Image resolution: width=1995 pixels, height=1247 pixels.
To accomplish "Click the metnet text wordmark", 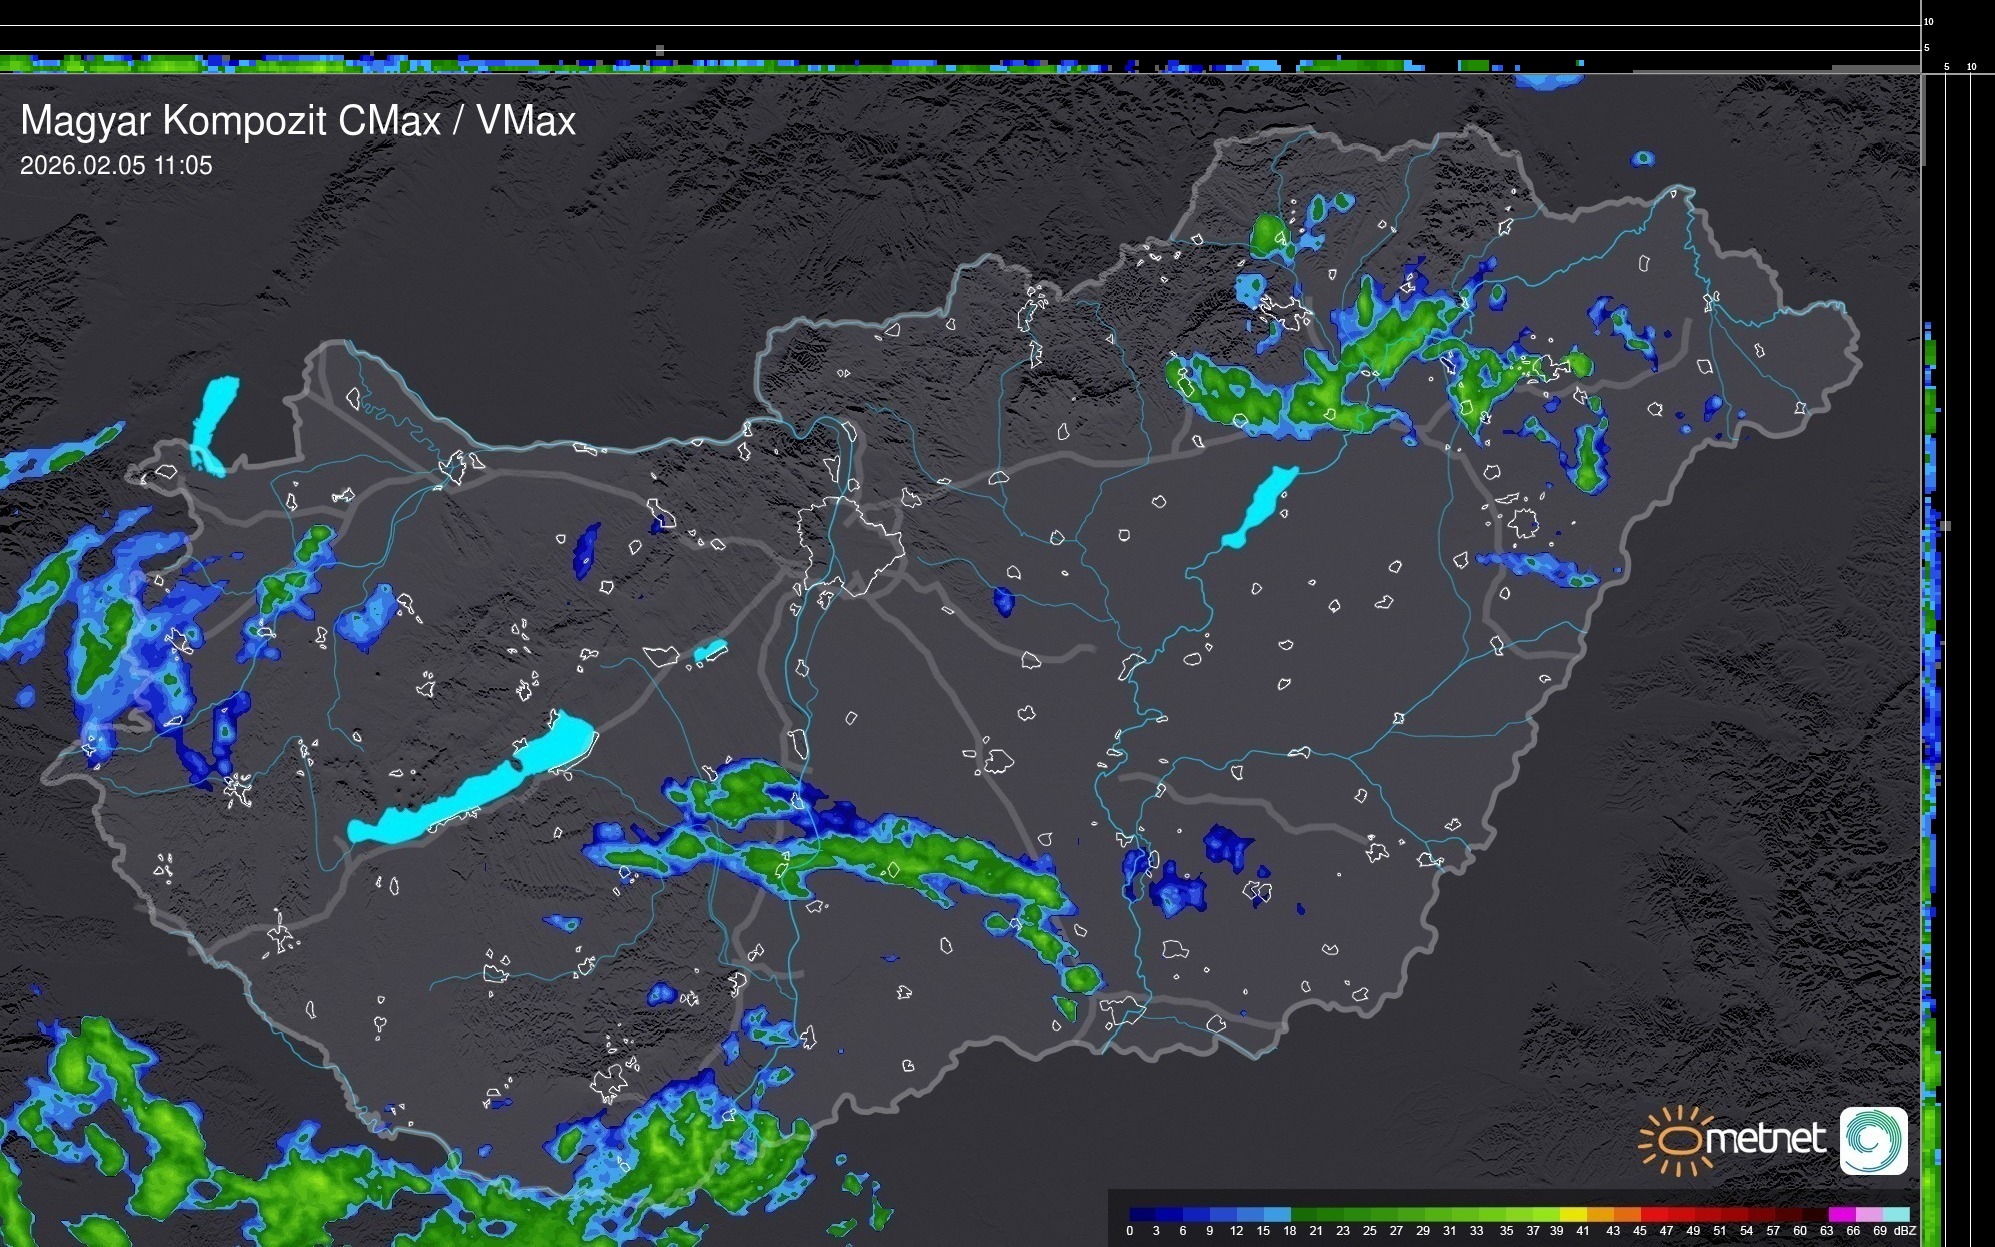I will tap(1765, 1139).
